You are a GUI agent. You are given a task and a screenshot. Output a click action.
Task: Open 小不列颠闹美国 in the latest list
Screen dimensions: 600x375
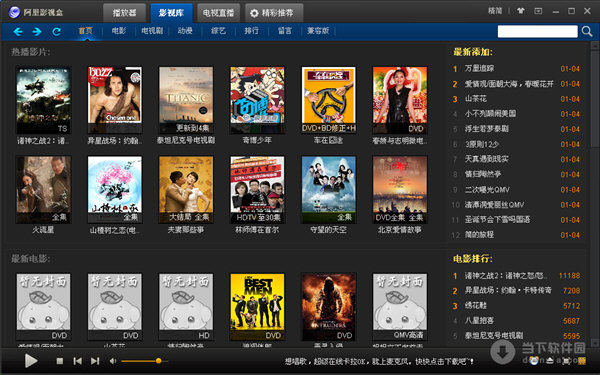pos(490,114)
